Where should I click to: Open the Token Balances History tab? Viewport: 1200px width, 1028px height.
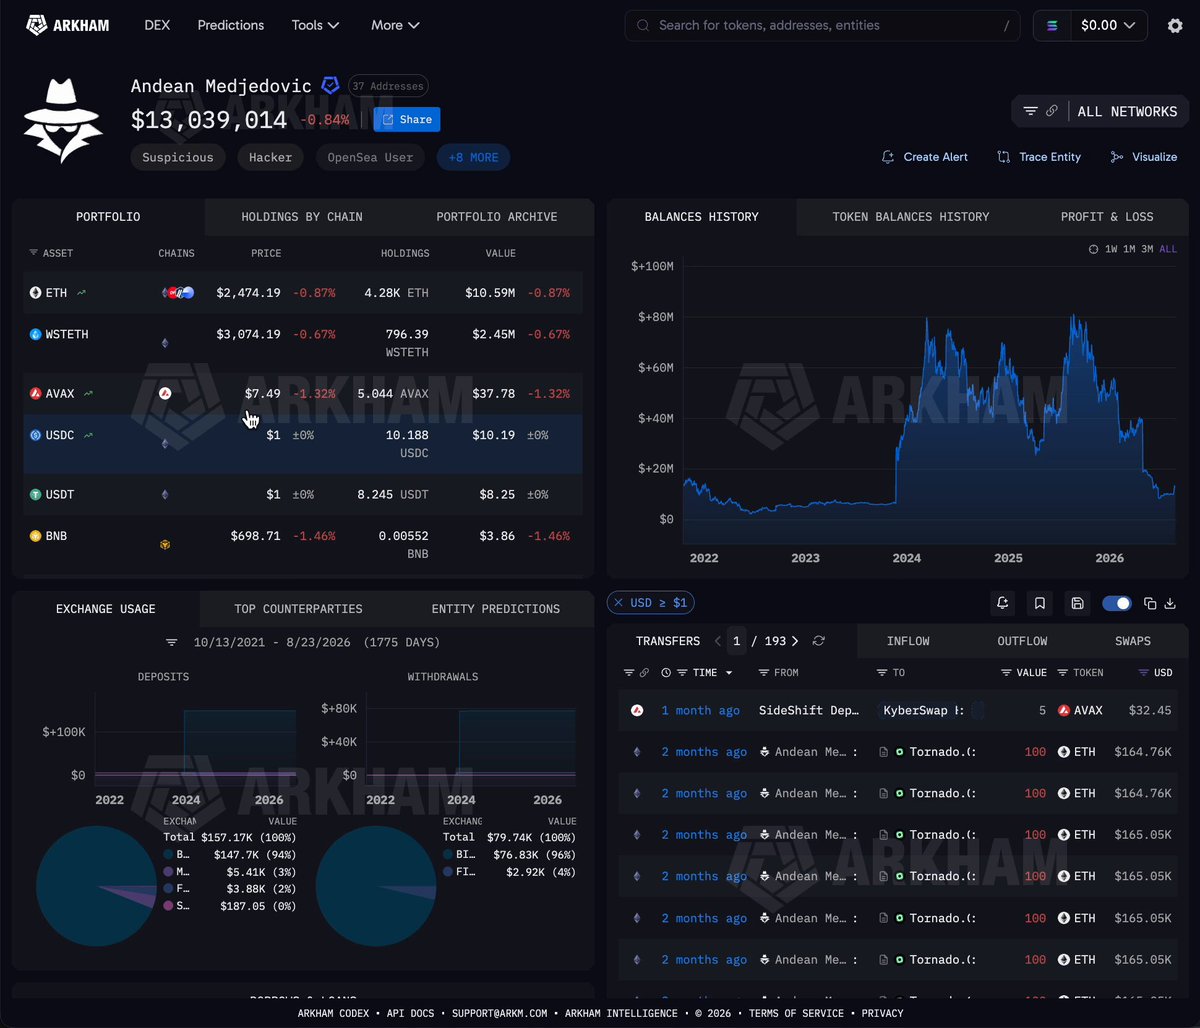click(x=911, y=217)
